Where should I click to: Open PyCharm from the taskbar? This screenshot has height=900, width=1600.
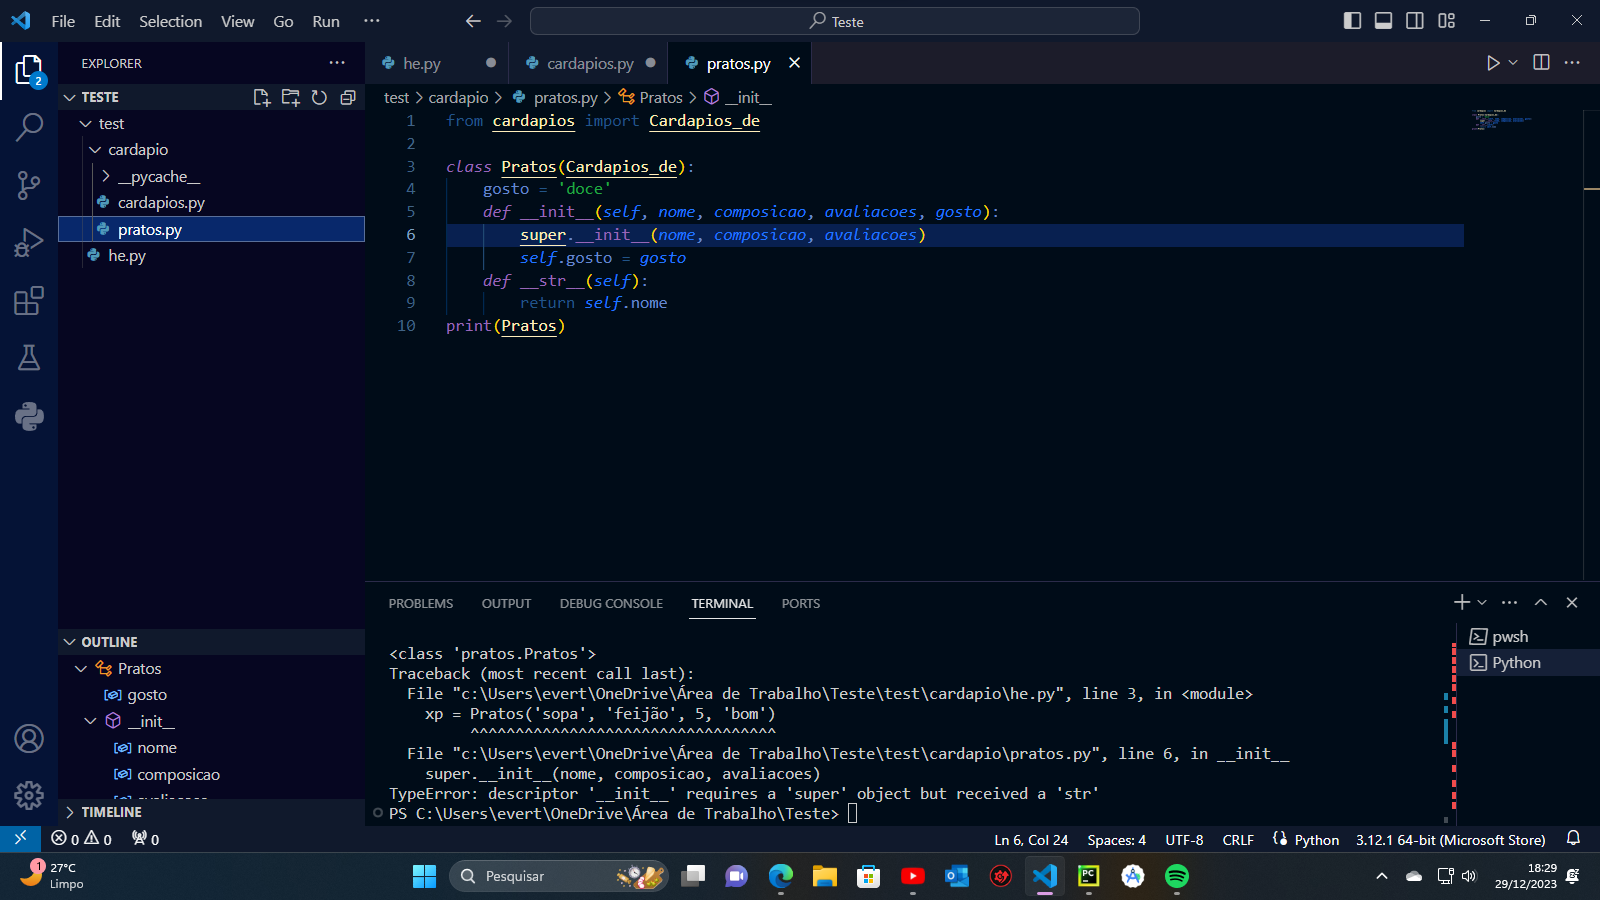coord(1089,876)
